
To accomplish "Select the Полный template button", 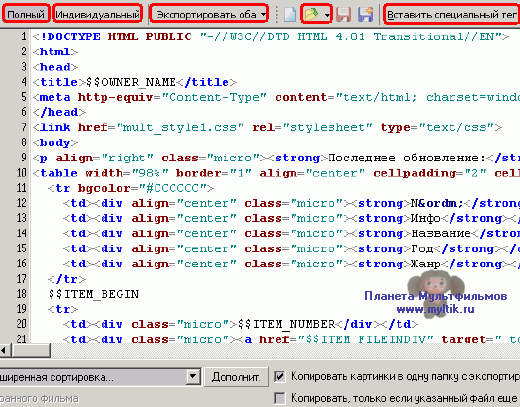I will tap(26, 14).
